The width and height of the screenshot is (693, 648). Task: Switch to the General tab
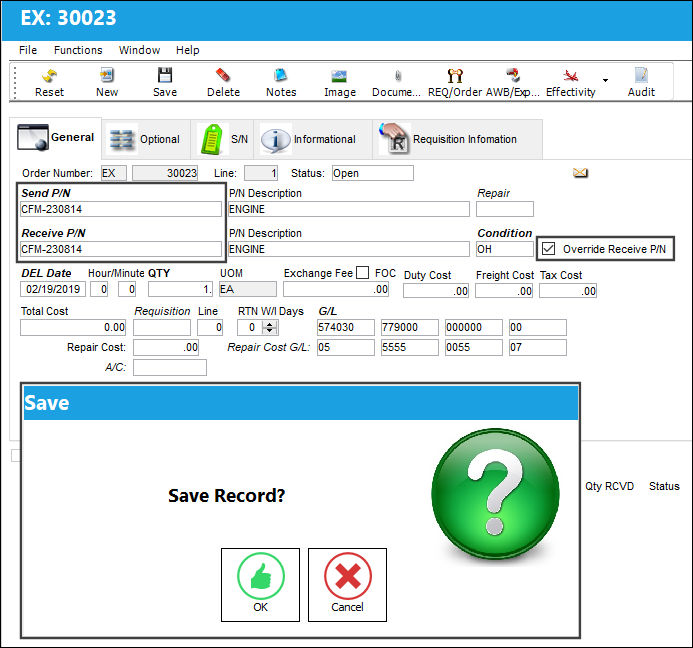coord(56,138)
